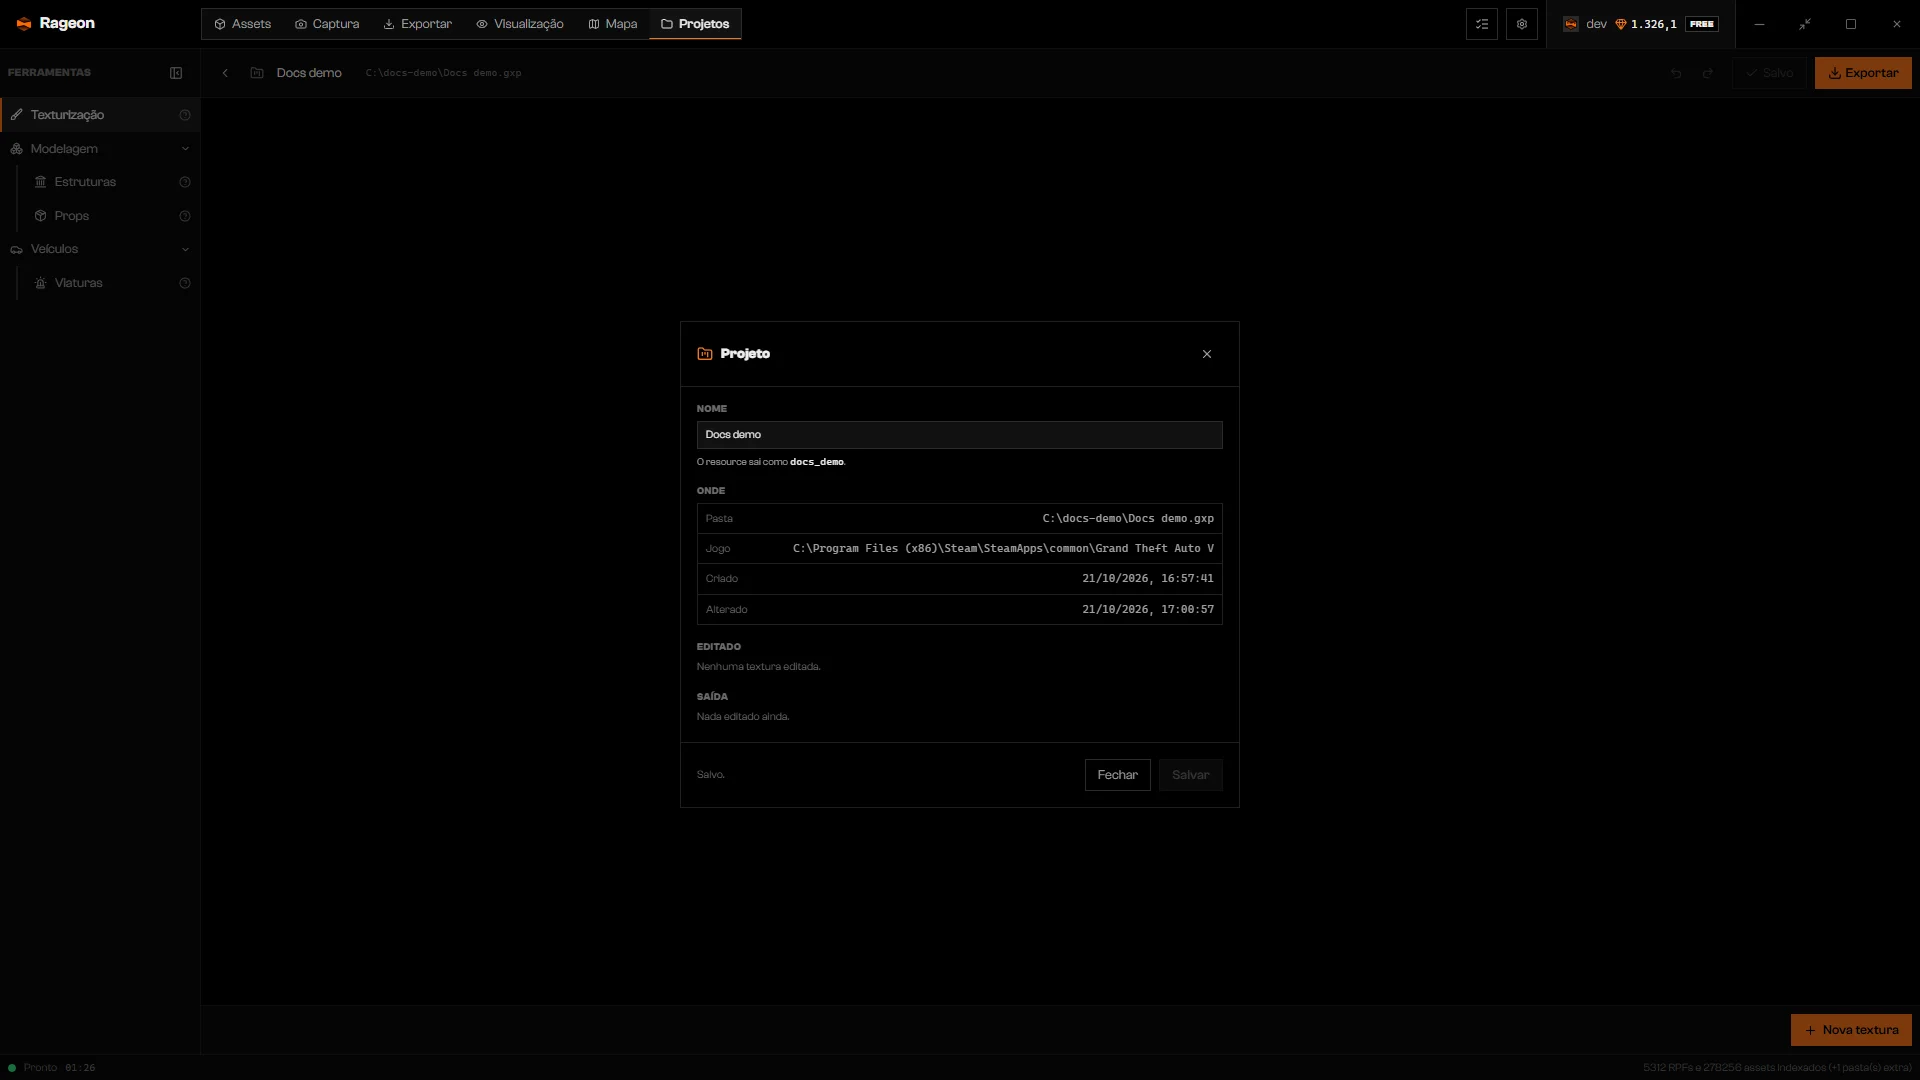Screen dimensions: 1920x1080
Task: Click the Salvo status button in toolbar
Action: point(1770,73)
